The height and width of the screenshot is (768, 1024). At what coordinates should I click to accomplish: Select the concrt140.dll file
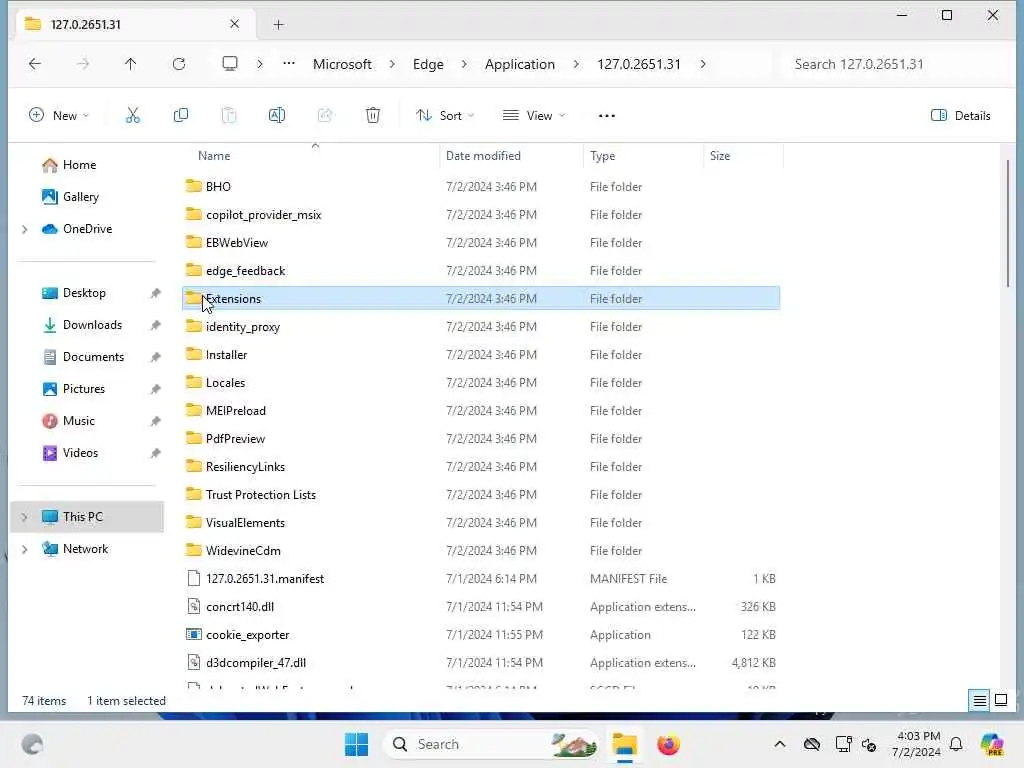481,607
